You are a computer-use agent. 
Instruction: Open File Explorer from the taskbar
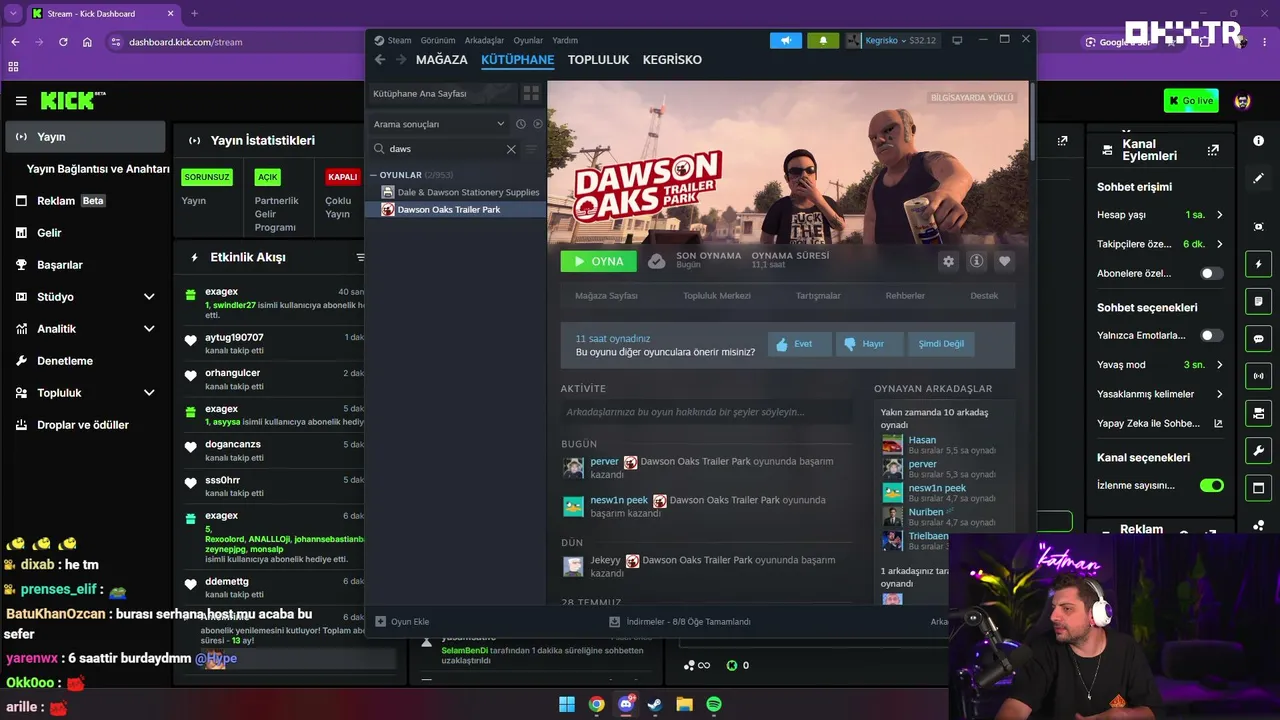coord(685,704)
